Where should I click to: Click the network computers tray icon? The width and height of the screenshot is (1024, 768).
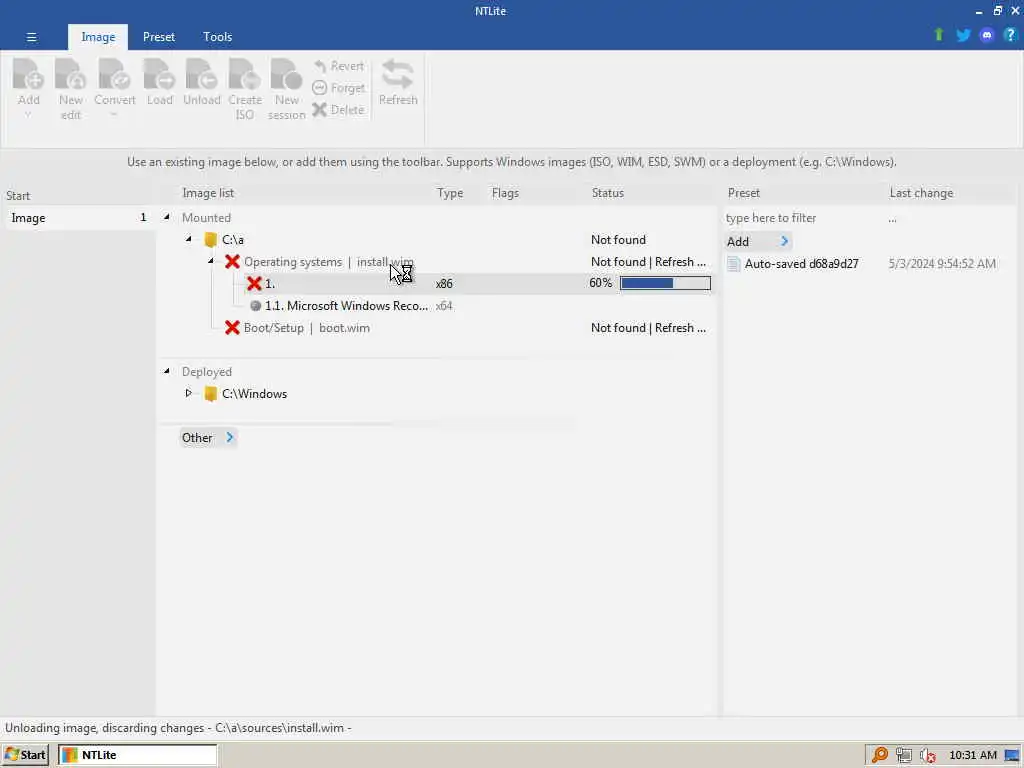point(904,755)
